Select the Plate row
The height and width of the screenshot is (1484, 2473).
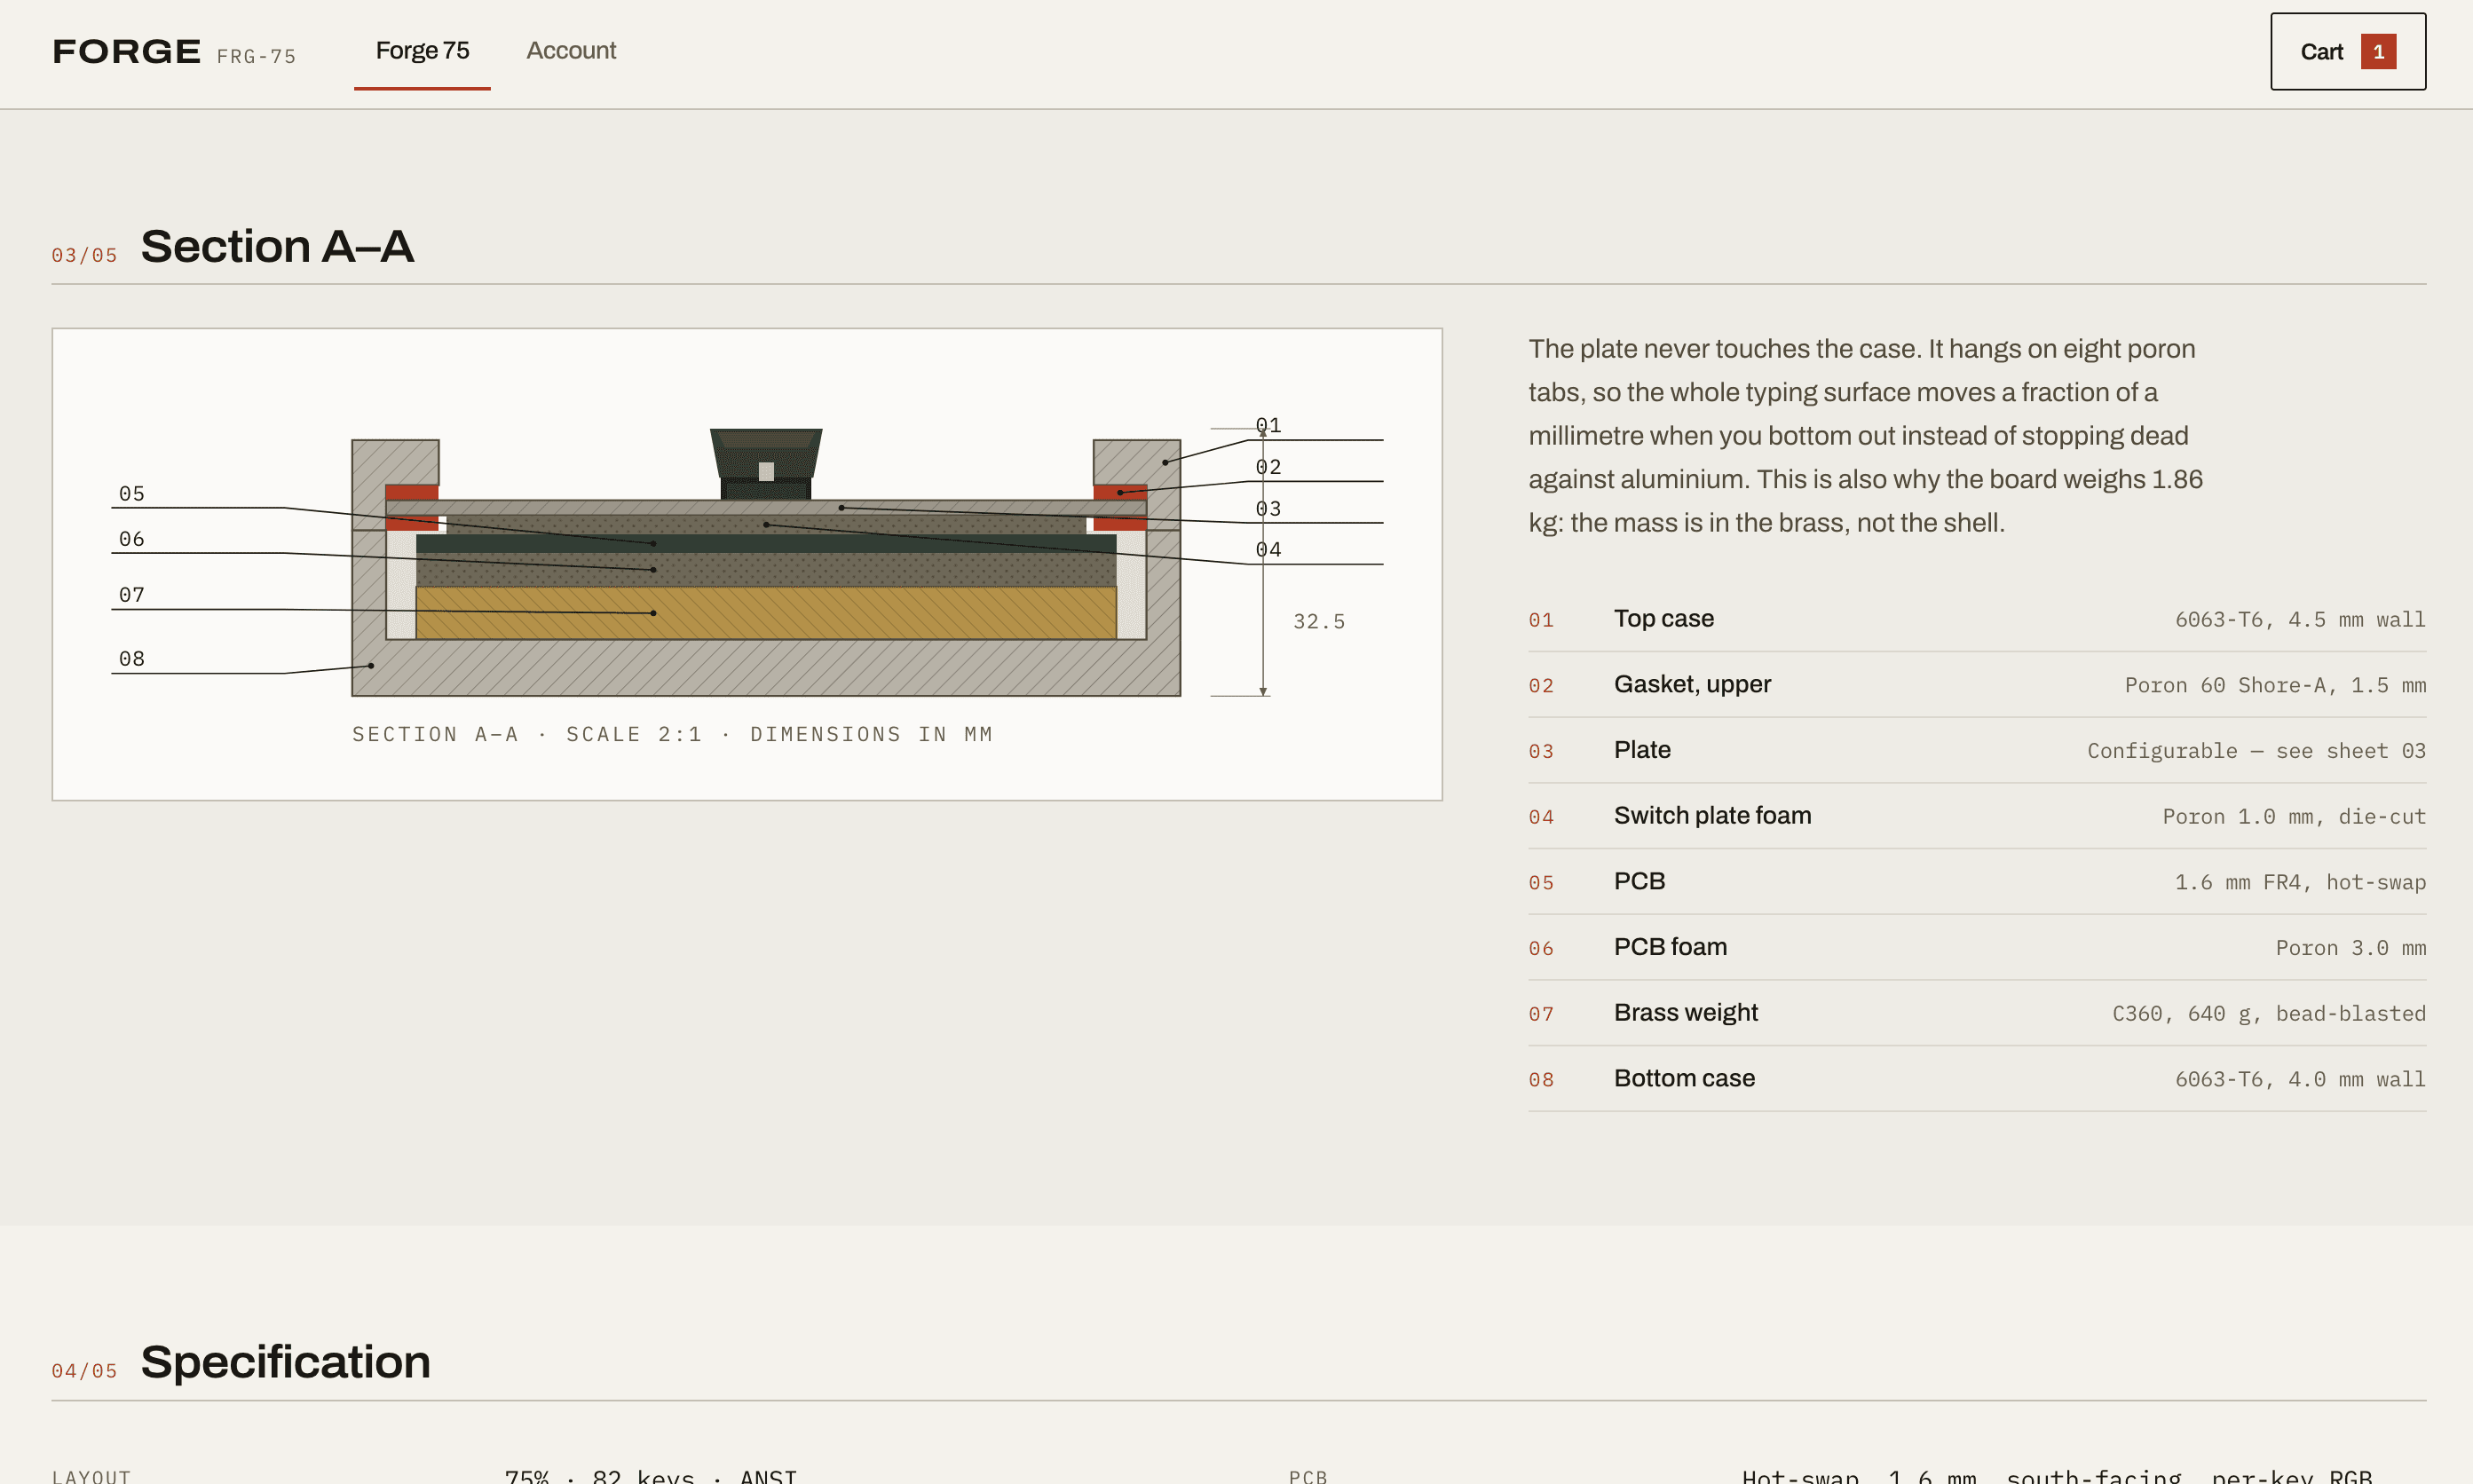point(1977,751)
